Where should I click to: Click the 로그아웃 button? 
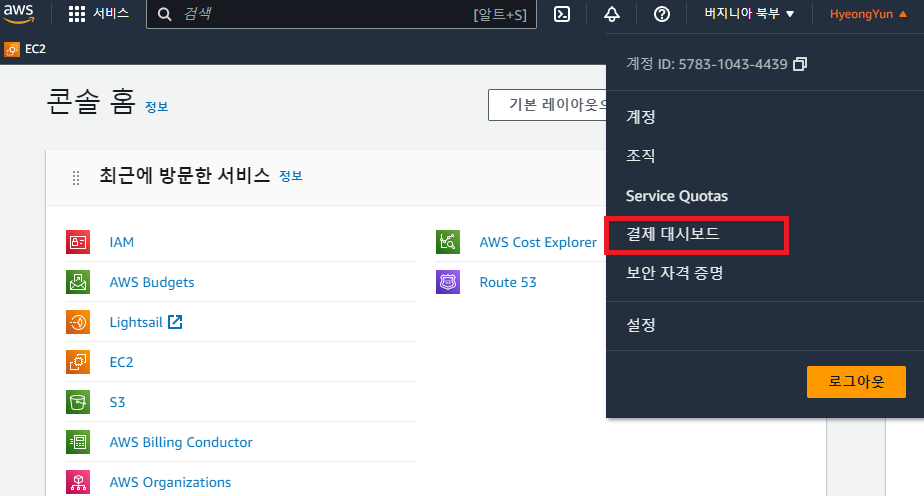tap(856, 382)
